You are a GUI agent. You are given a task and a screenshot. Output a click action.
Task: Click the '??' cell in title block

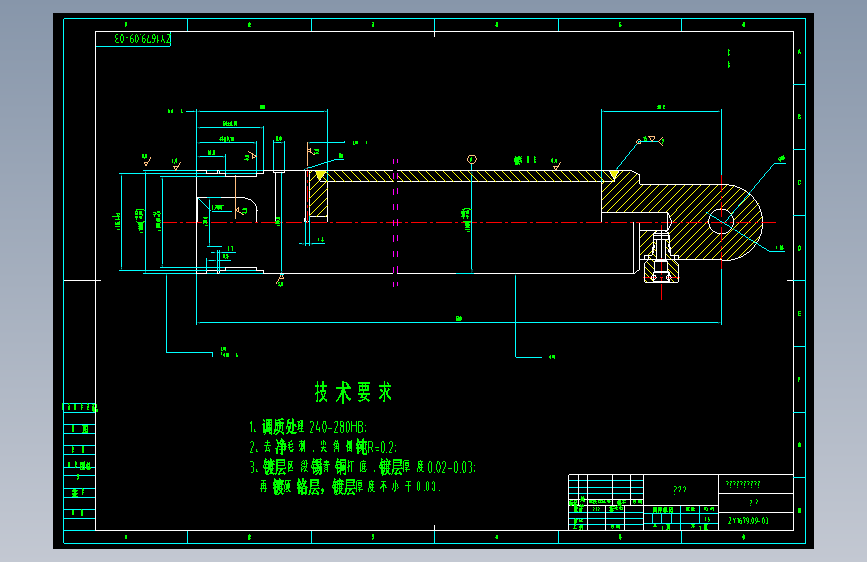click(754, 502)
